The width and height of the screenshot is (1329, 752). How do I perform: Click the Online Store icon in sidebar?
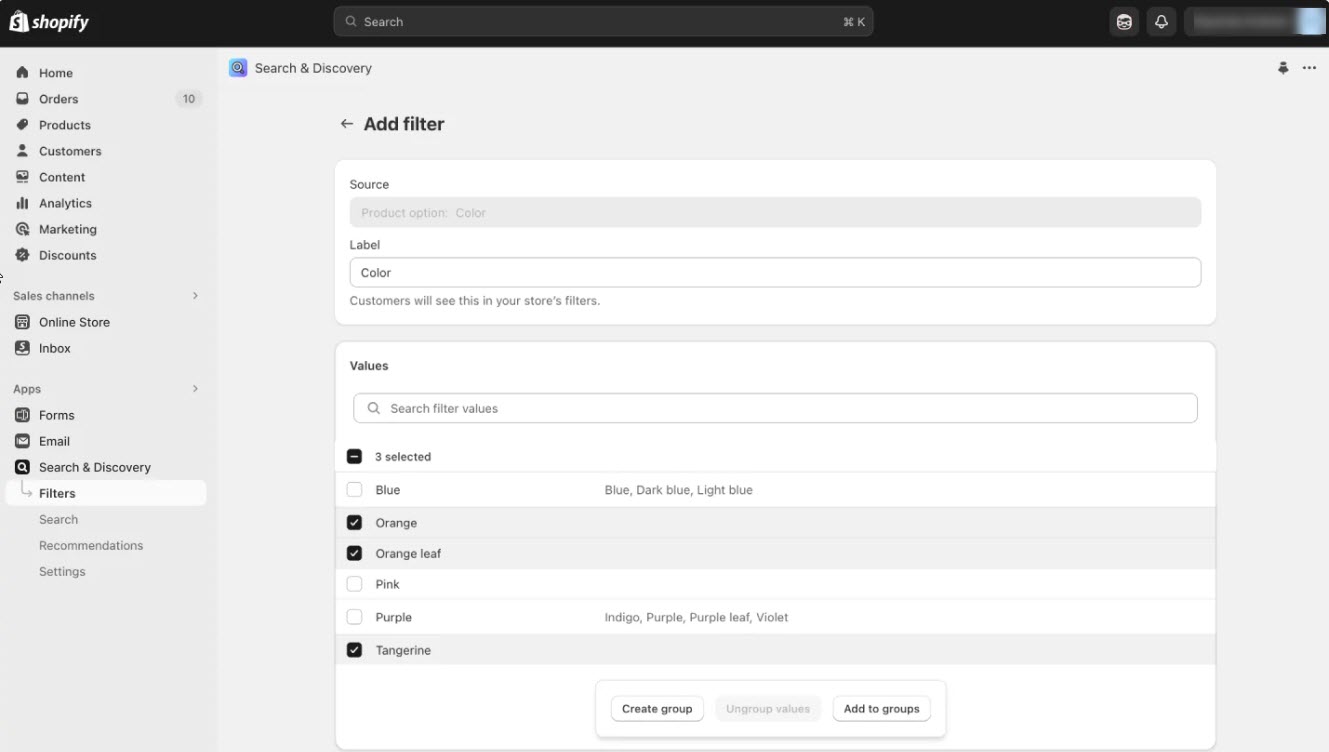pyautogui.click(x=22, y=322)
